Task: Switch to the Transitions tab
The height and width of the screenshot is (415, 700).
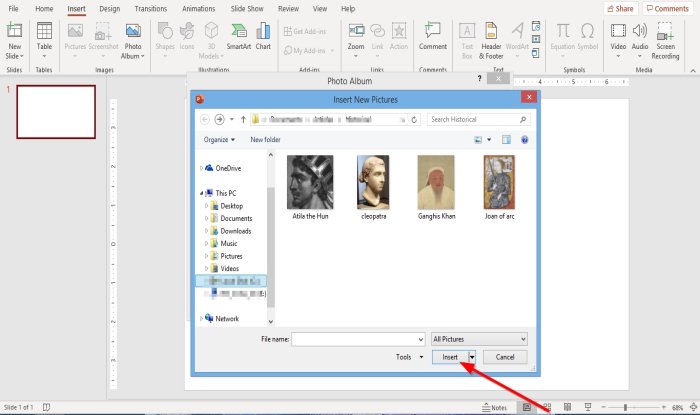Action: 150,8
